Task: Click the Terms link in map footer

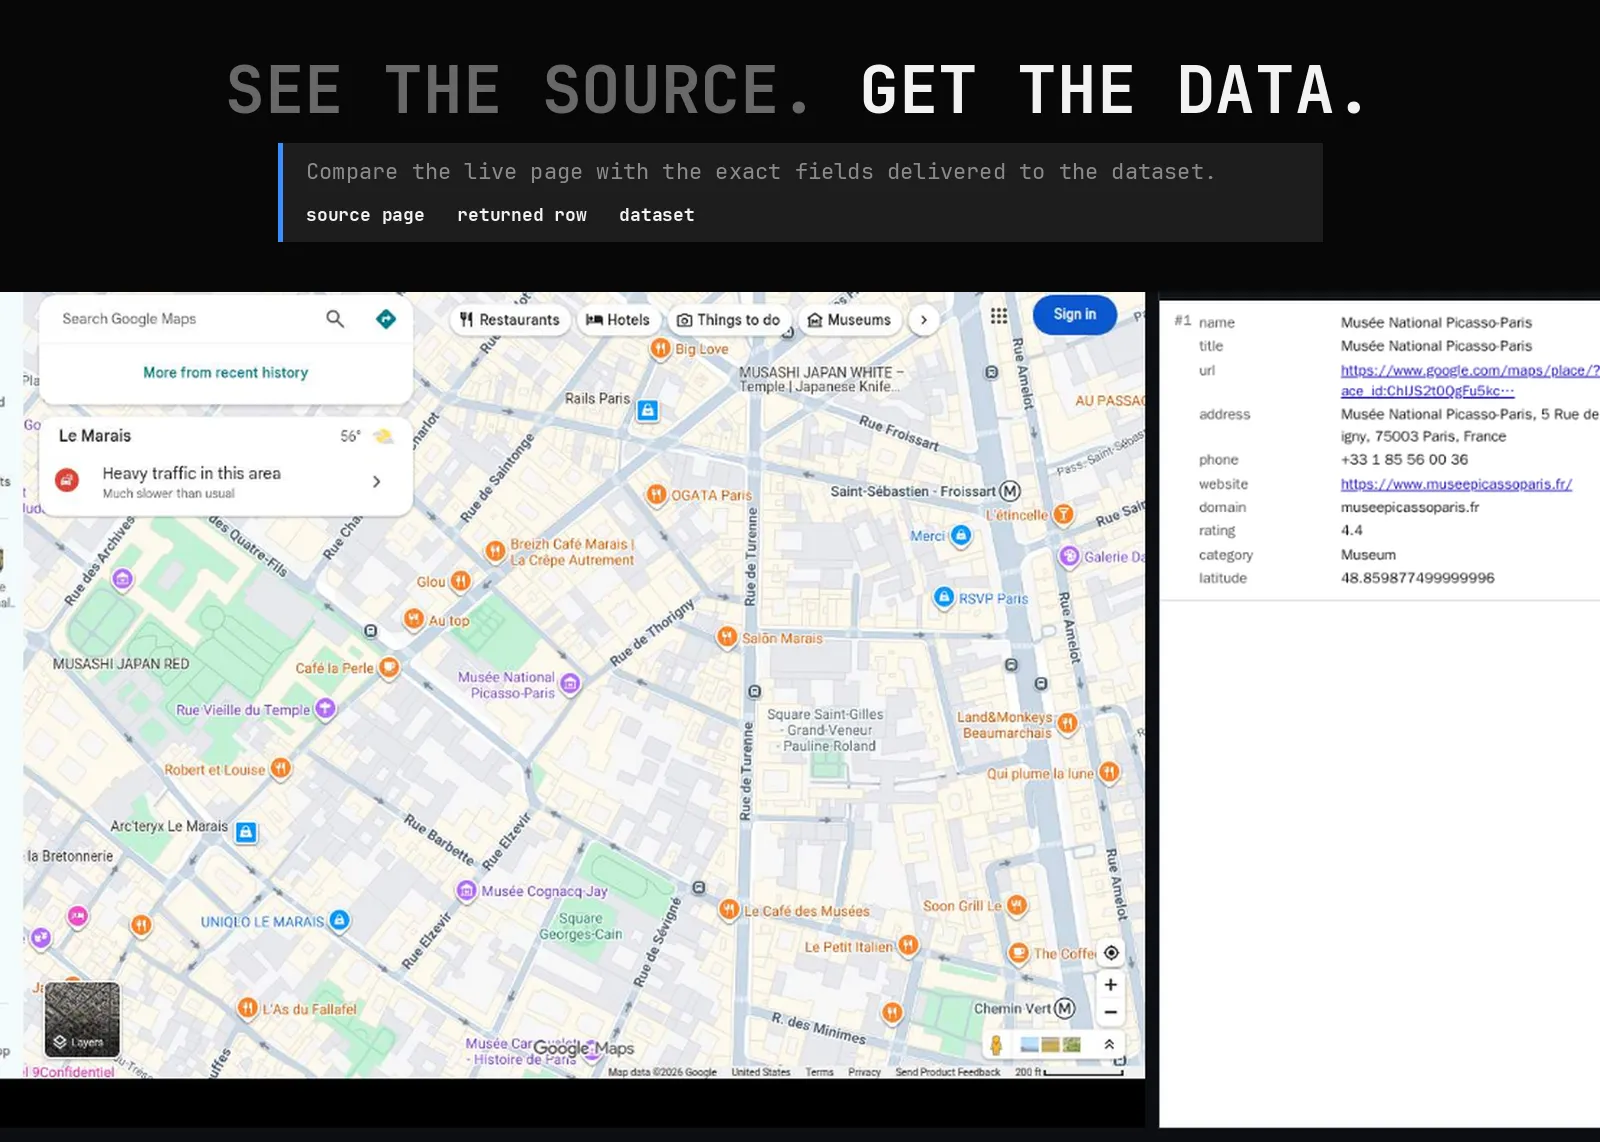Action: 819,1072
